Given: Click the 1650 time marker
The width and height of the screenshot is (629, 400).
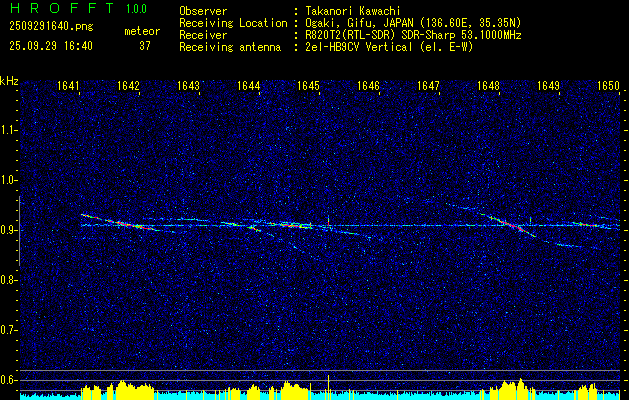Looking at the screenshot, I should 609,85.
